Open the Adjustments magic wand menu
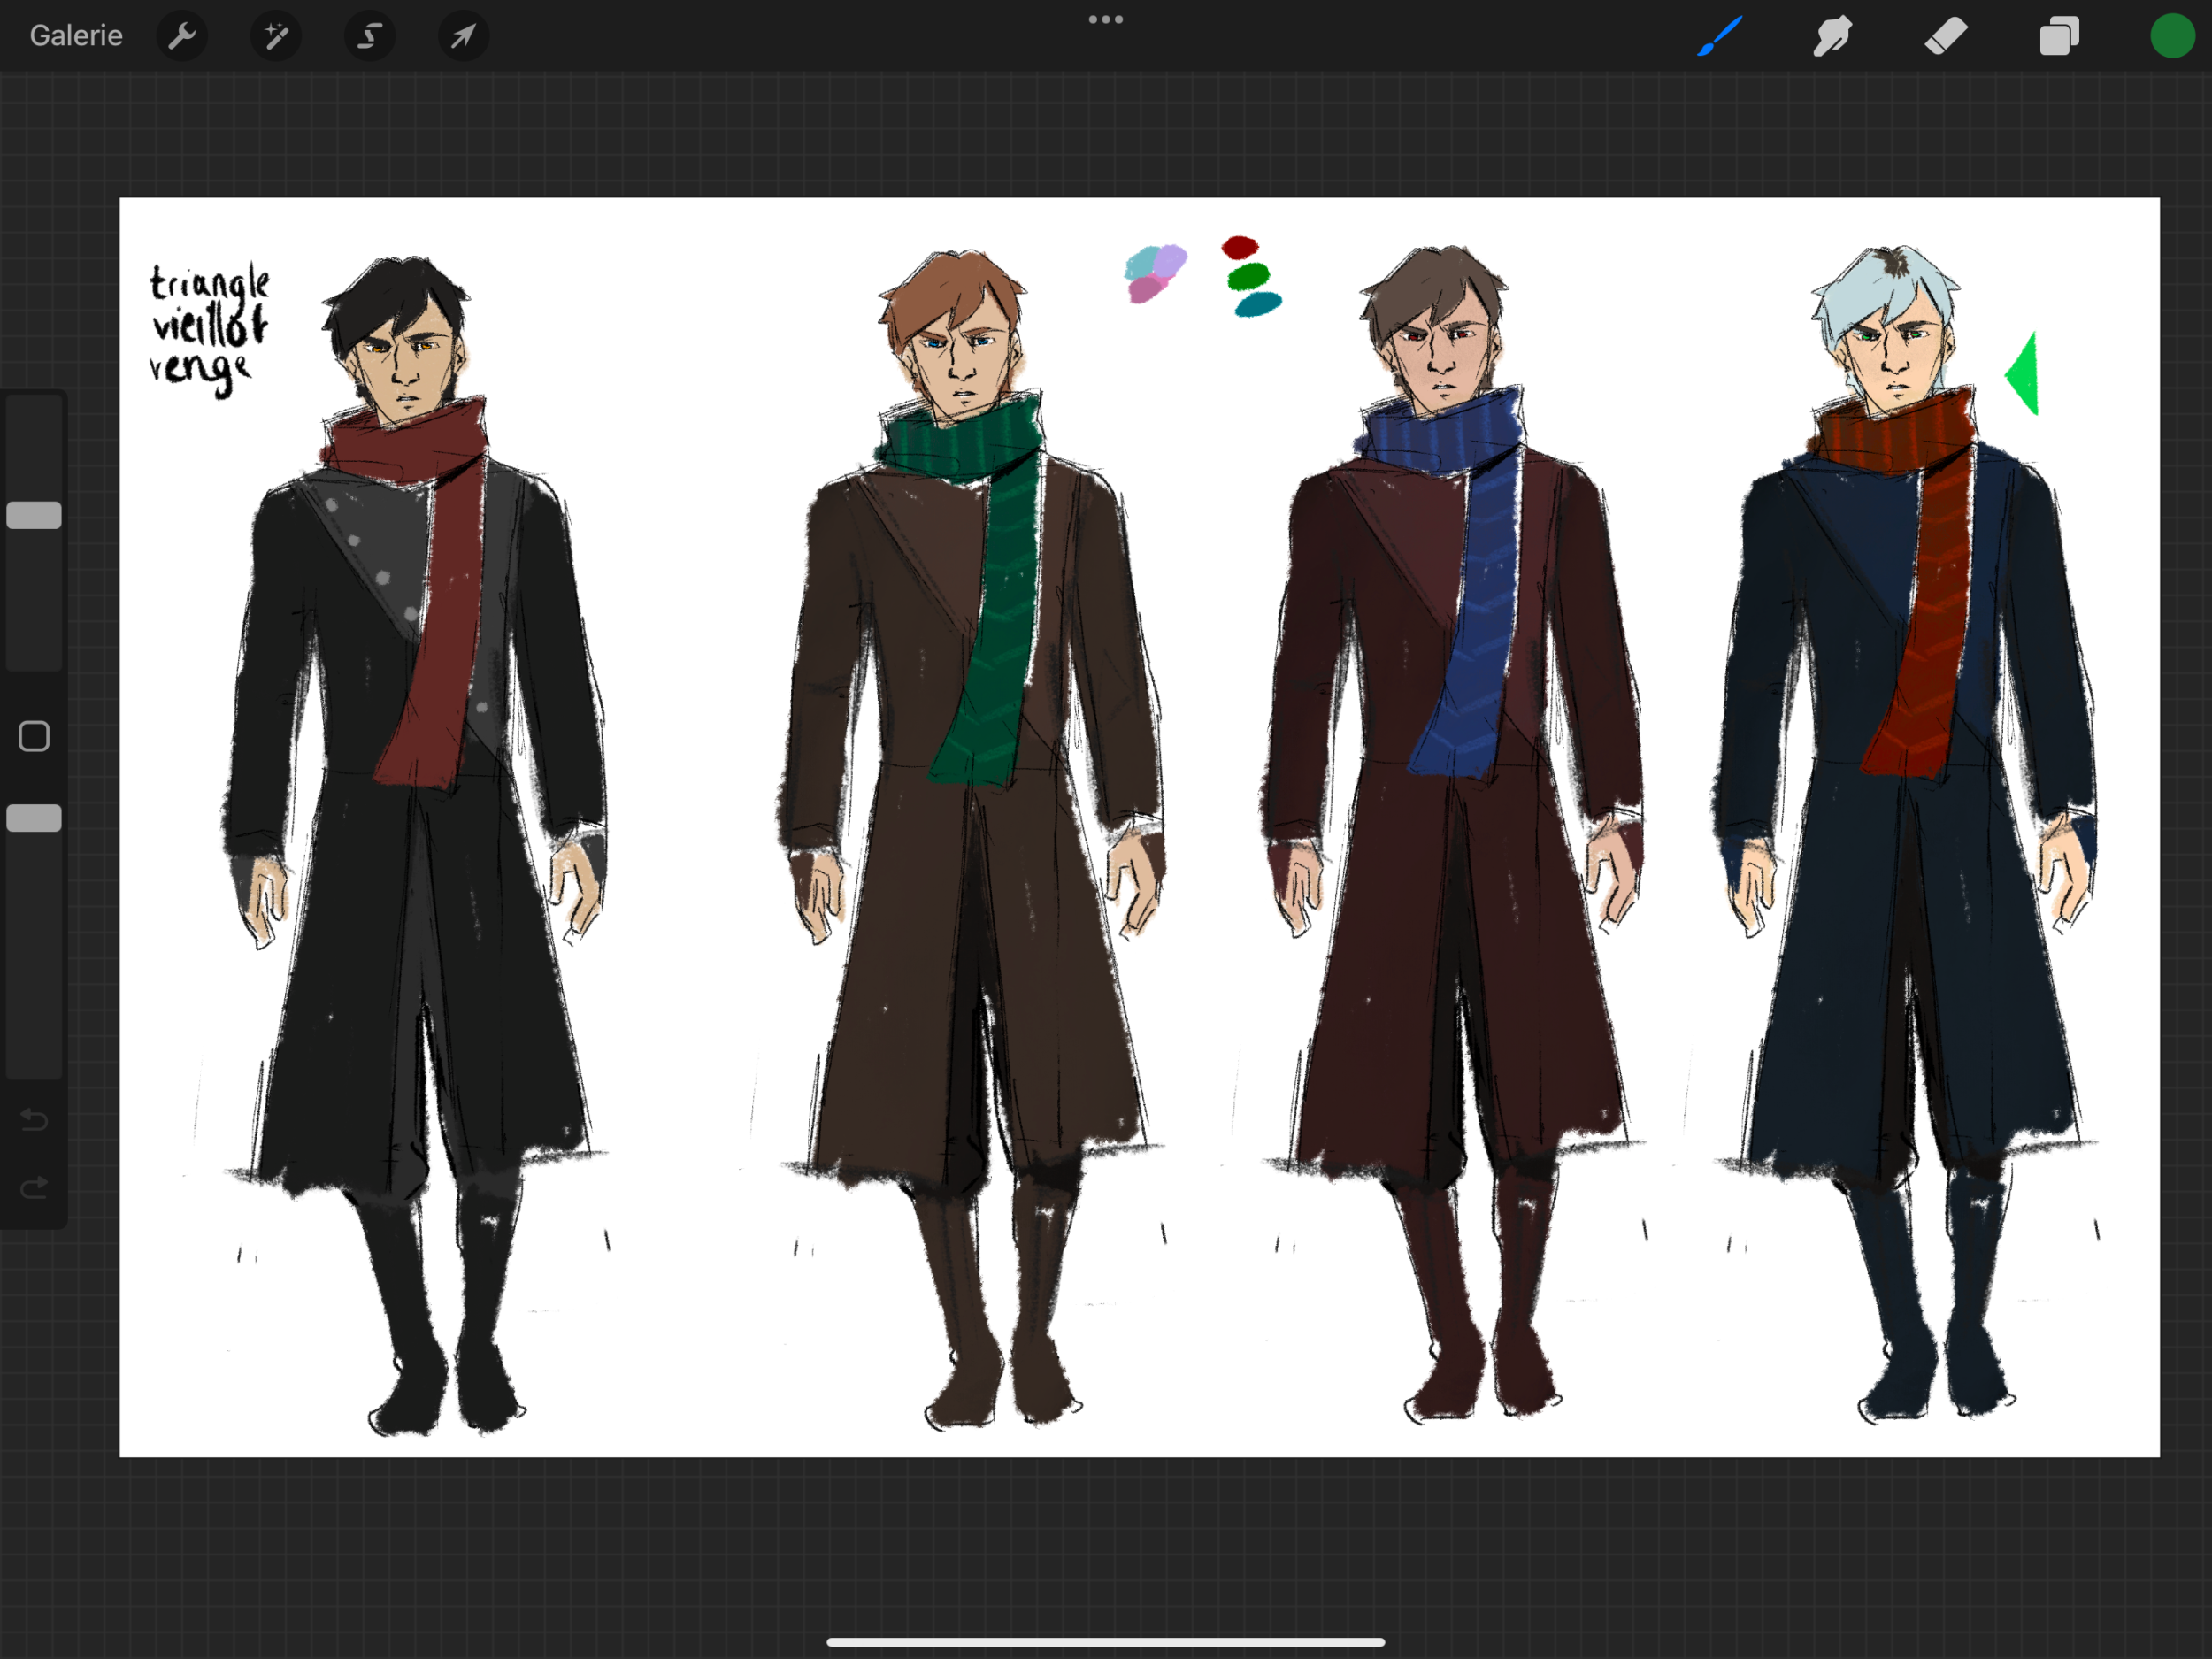The width and height of the screenshot is (2212, 1659). tap(276, 37)
